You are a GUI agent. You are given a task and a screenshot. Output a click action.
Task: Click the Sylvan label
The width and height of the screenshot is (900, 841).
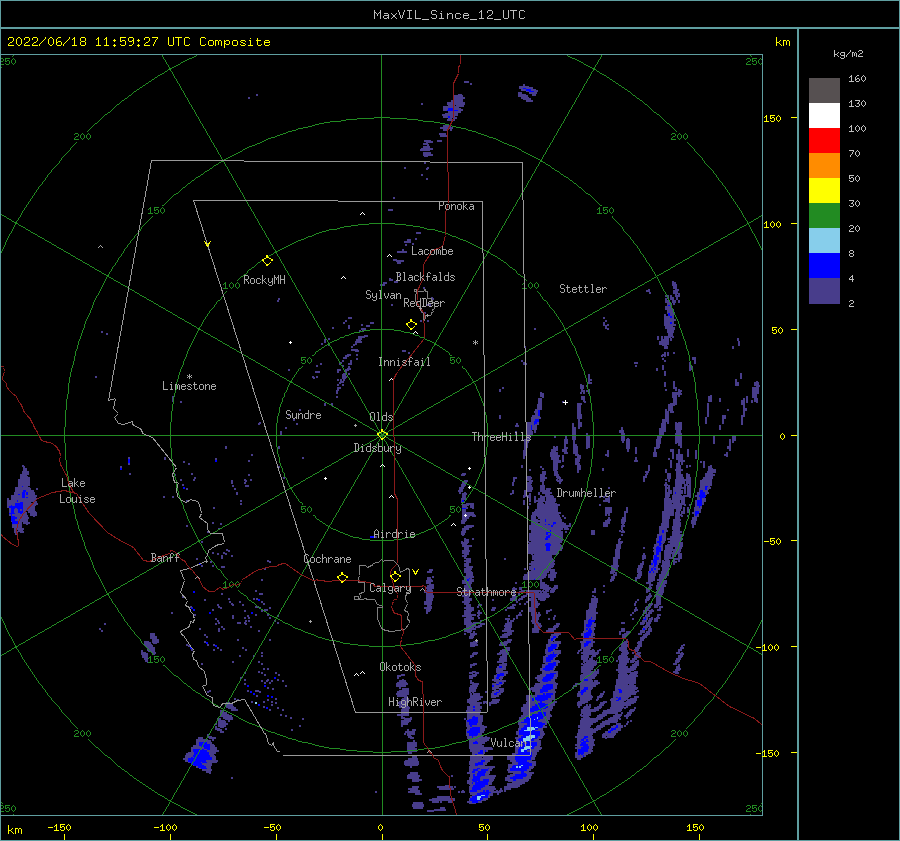pos(383,295)
